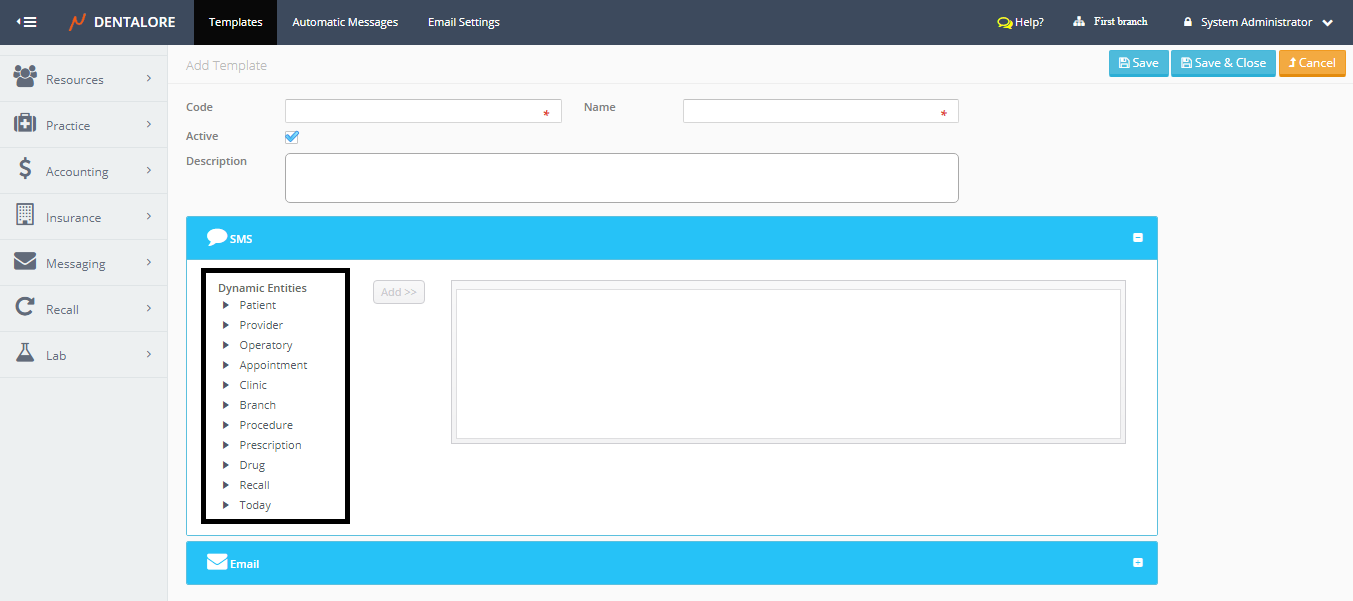1353x601 pixels.
Task: Expand the Patient entity node
Action: 226,305
